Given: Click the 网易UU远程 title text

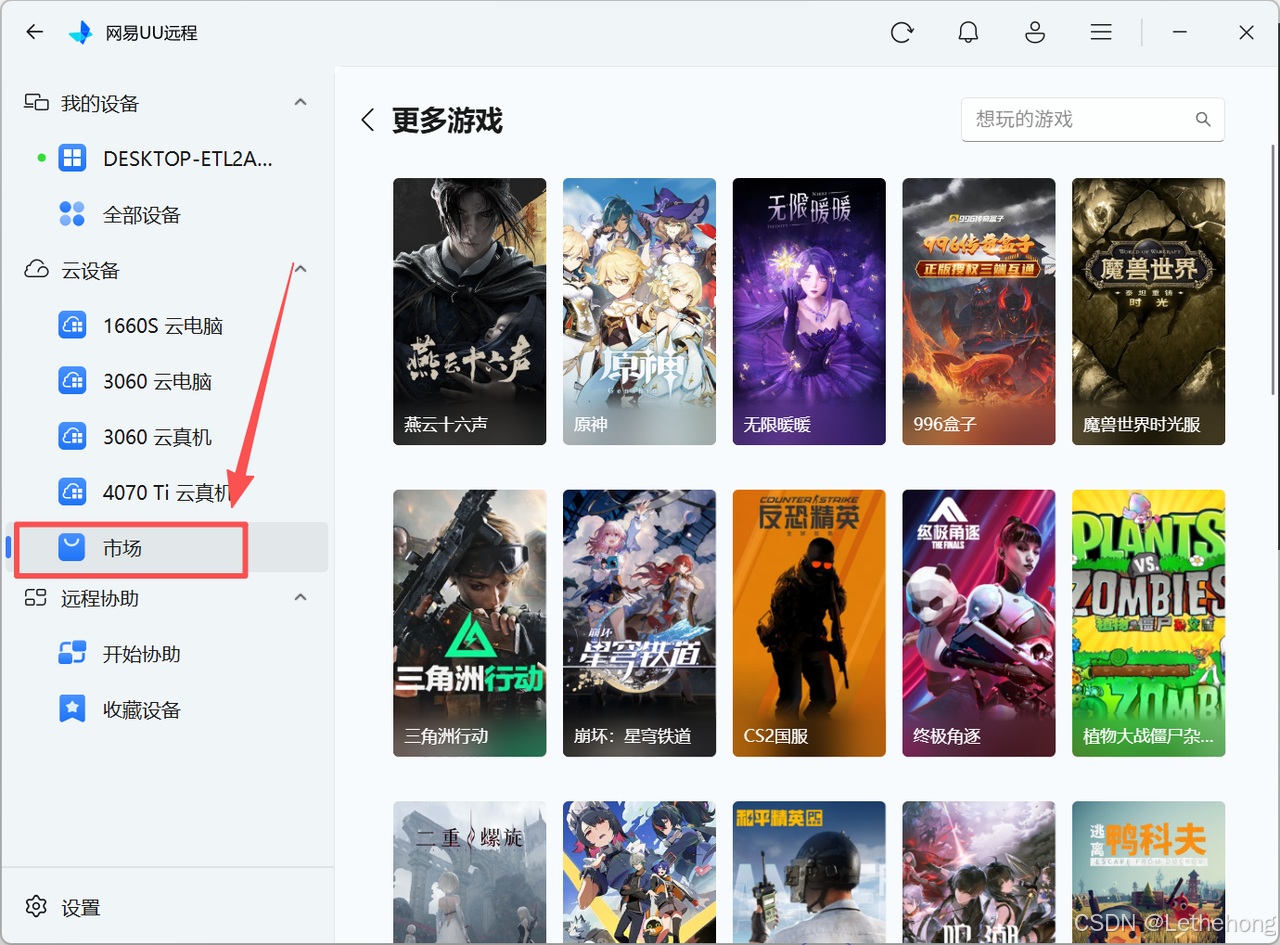Looking at the screenshot, I should (x=152, y=33).
